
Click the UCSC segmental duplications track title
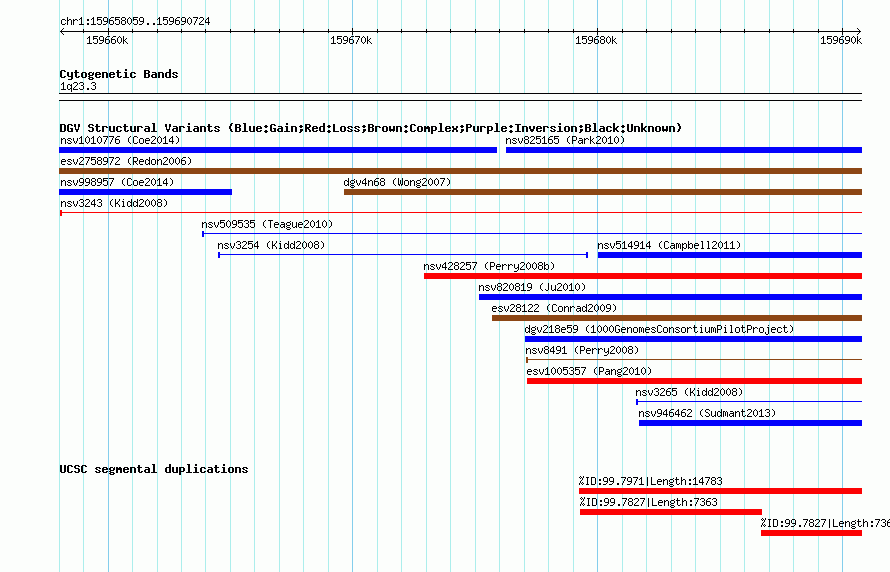click(154, 469)
